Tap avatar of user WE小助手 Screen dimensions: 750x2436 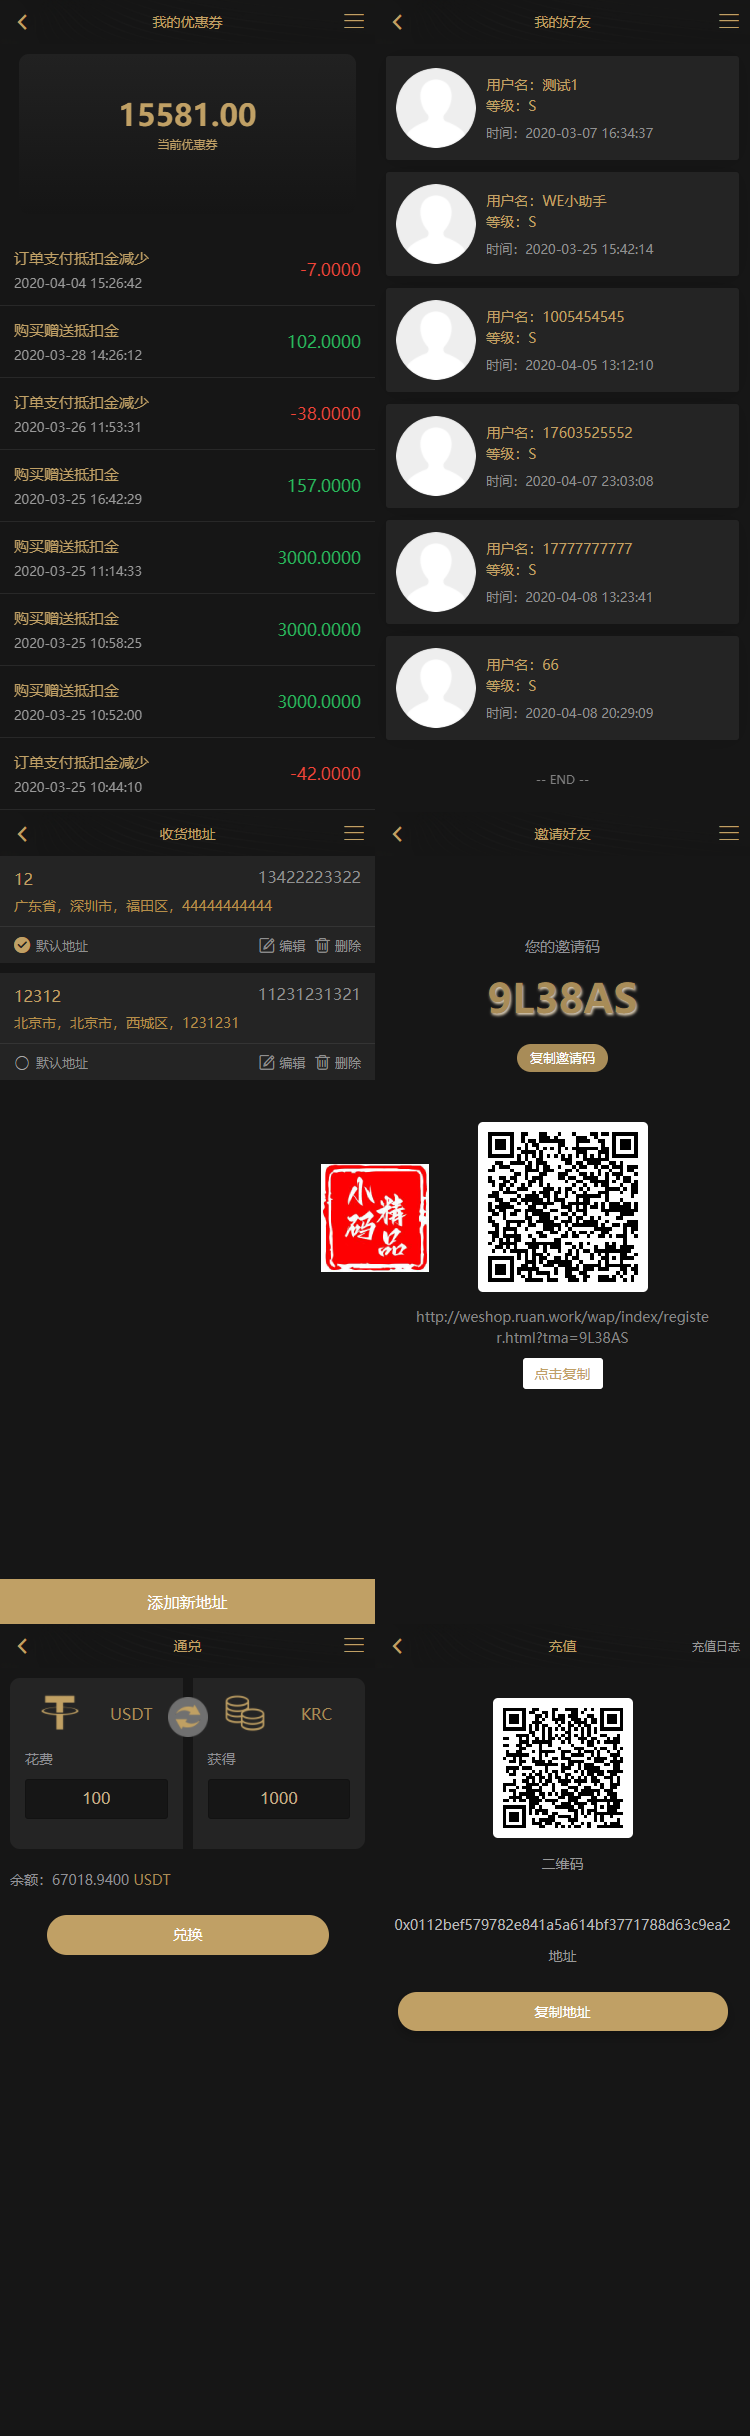point(436,224)
